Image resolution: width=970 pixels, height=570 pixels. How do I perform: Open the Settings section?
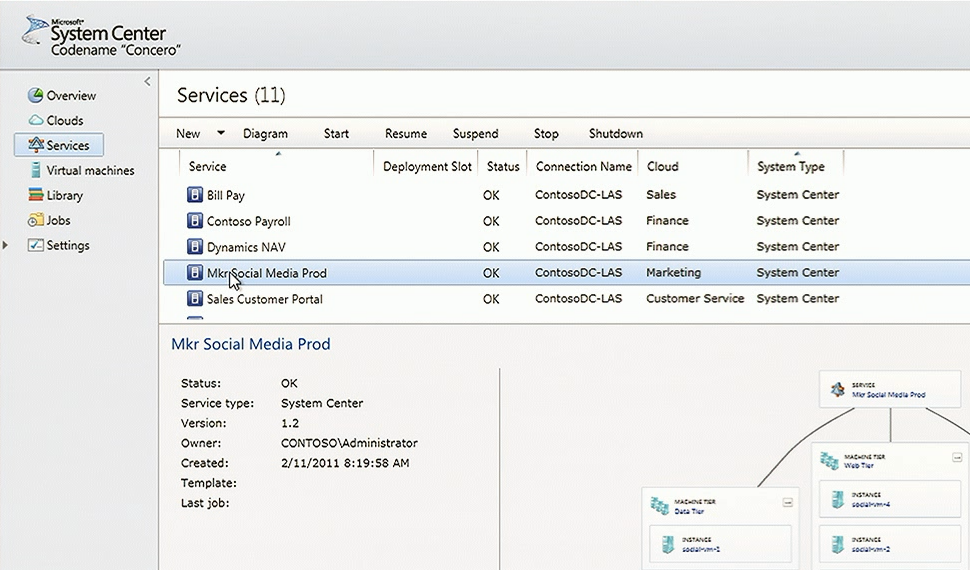coord(68,245)
